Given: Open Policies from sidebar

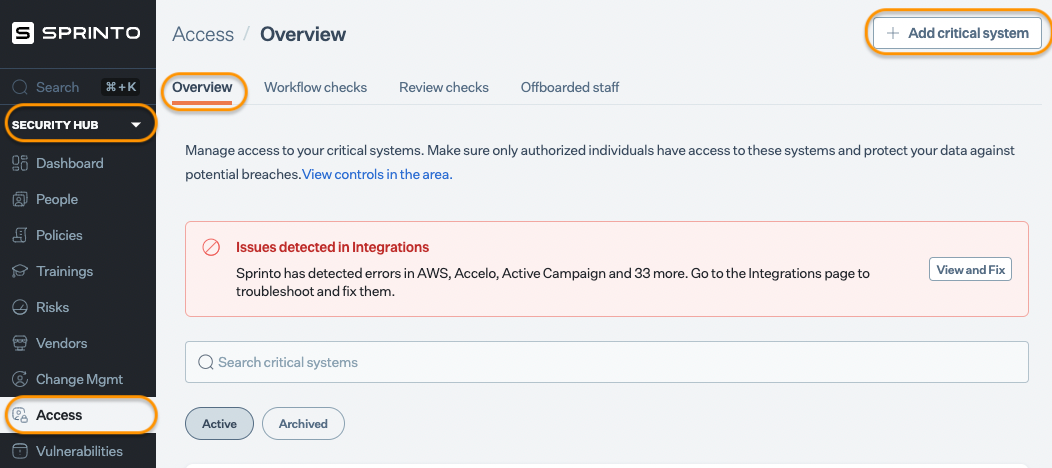Looking at the screenshot, I should [78, 235].
